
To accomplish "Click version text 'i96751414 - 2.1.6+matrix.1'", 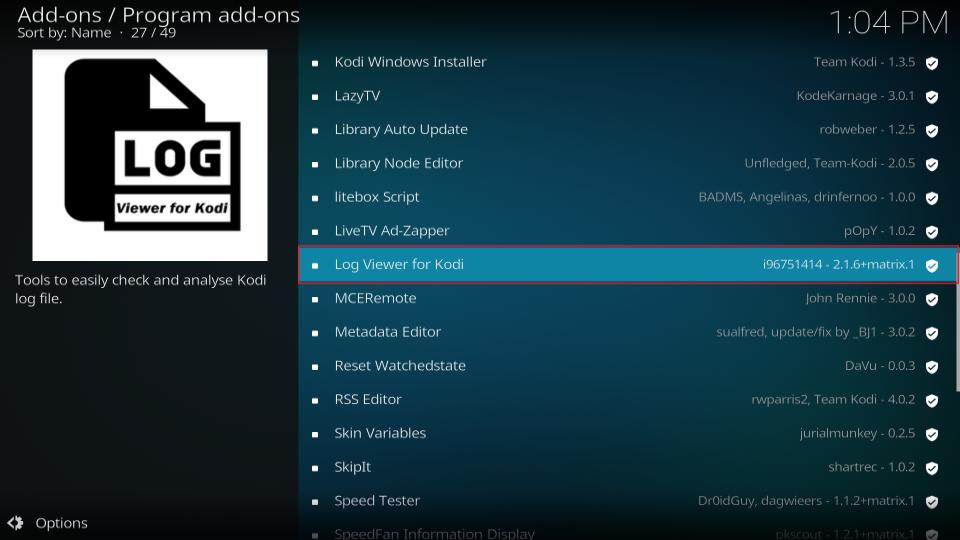I will [x=838, y=264].
